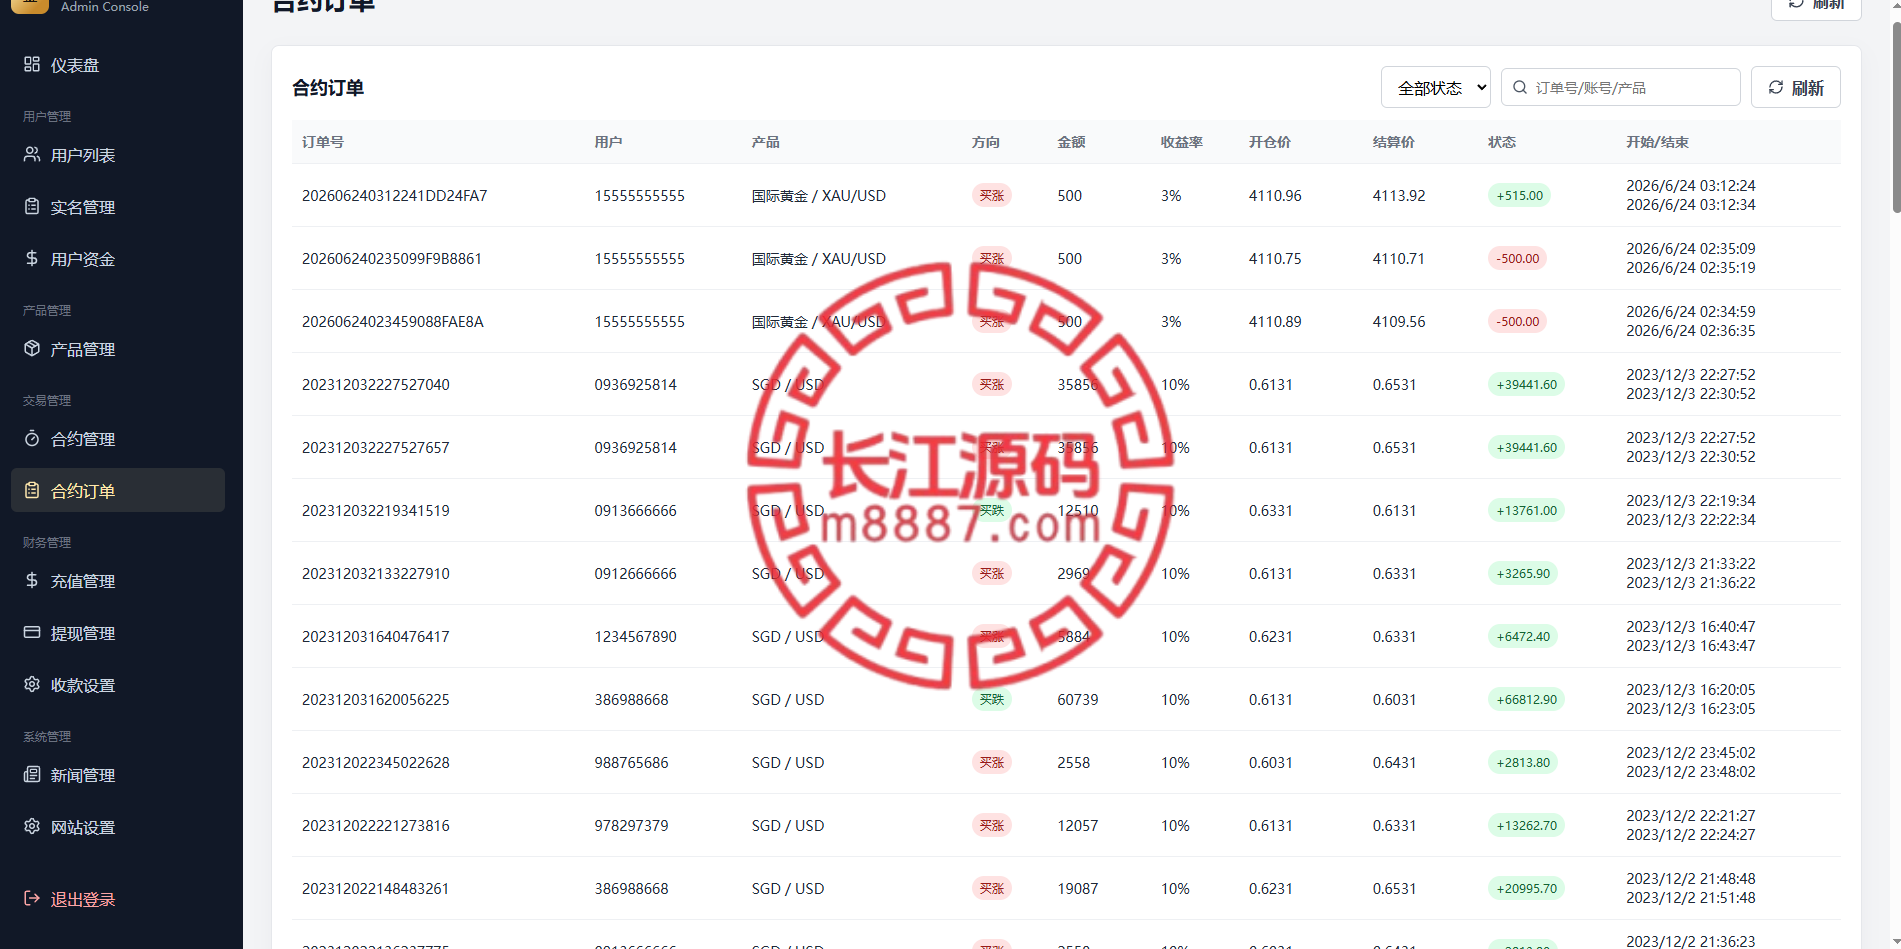Click user 1234567890 in the table
The width and height of the screenshot is (1901, 949).
(636, 636)
